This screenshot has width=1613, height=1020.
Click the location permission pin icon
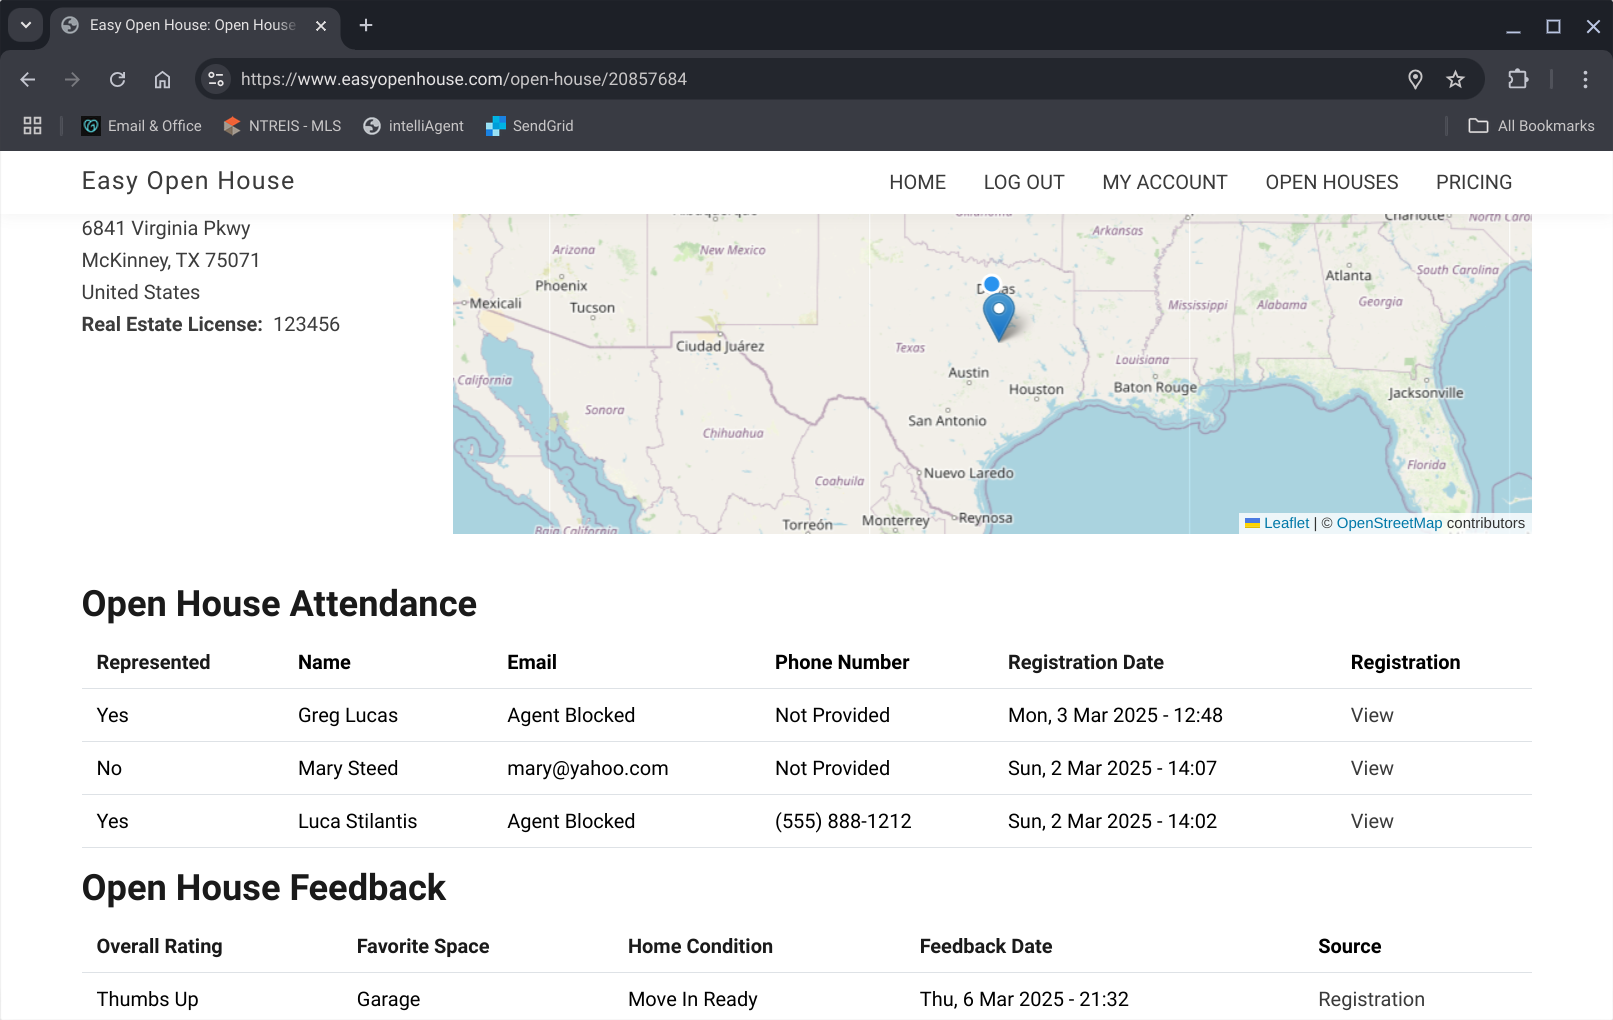(x=1415, y=79)
